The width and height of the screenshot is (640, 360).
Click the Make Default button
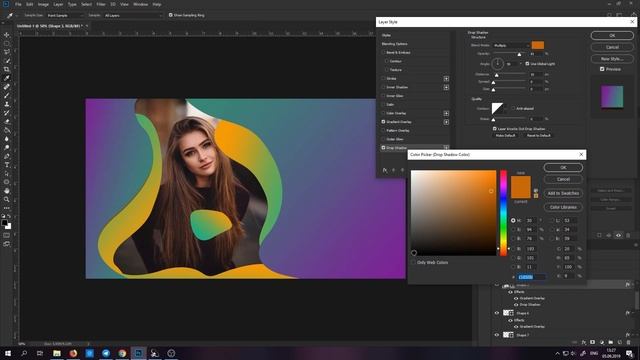[x=505, y=136]
